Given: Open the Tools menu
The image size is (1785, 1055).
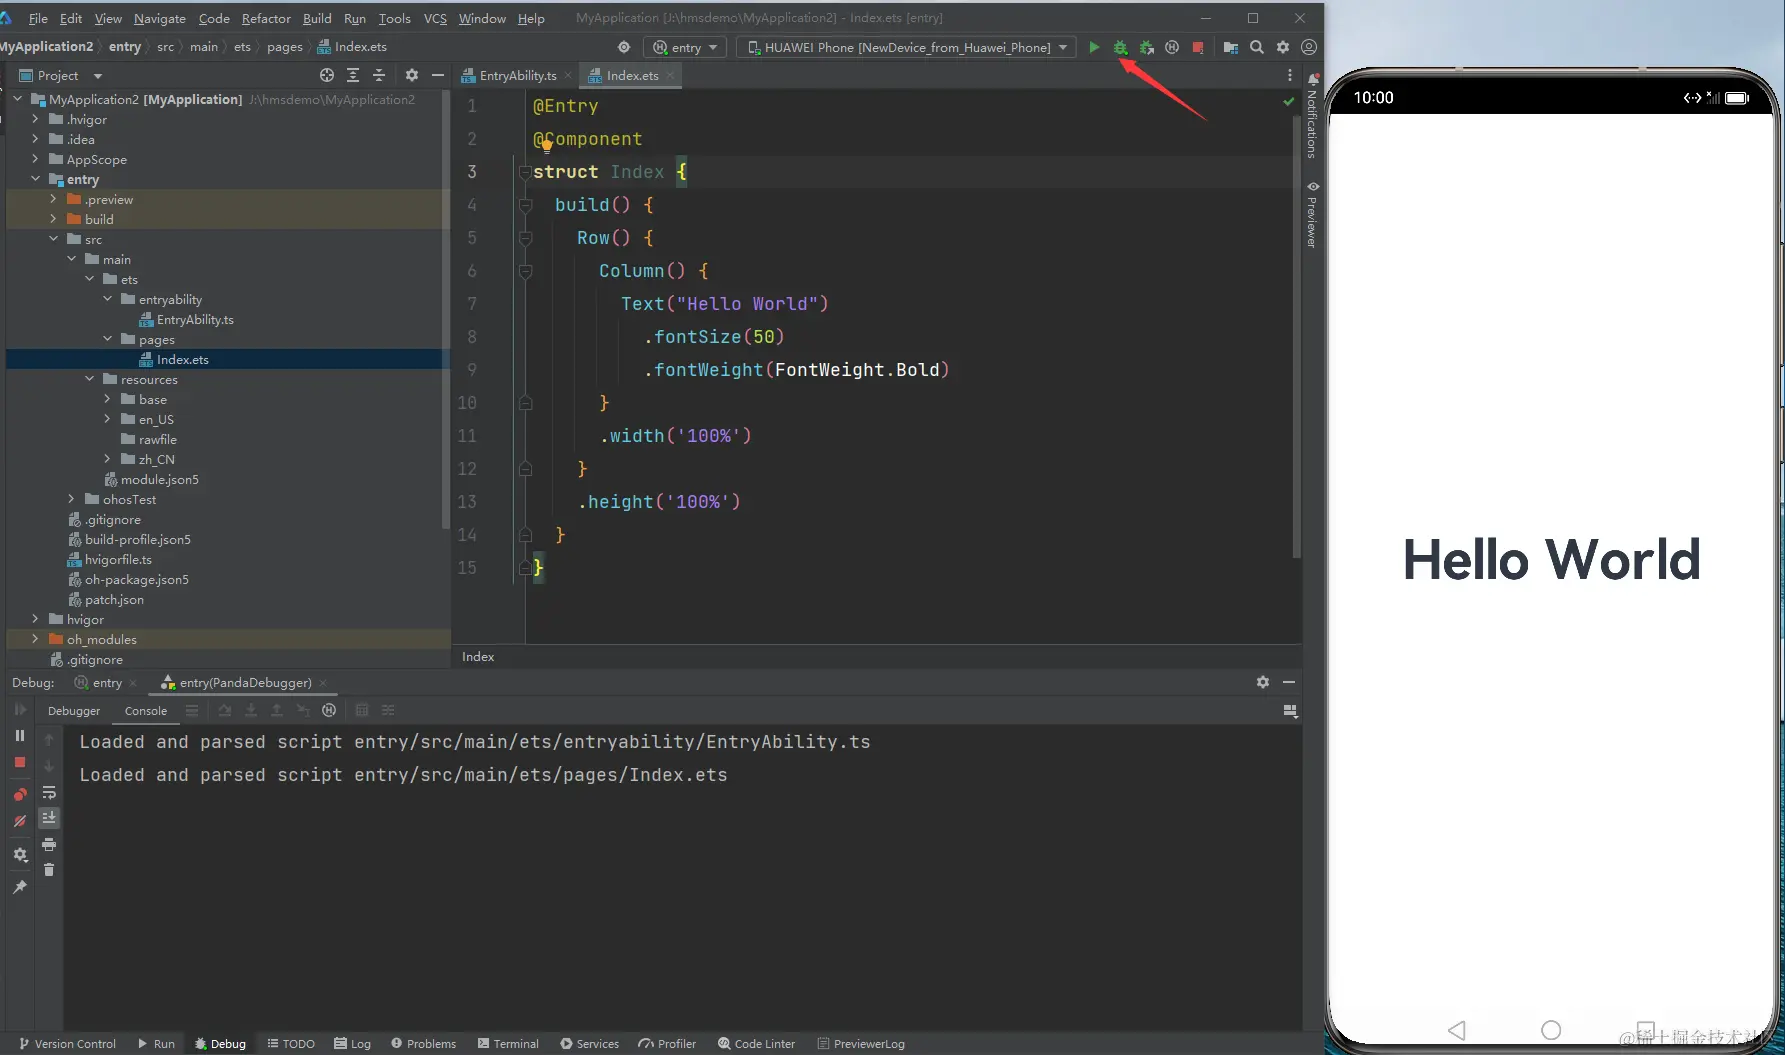Looking at the screenshot, I should (x=394, y=18).
